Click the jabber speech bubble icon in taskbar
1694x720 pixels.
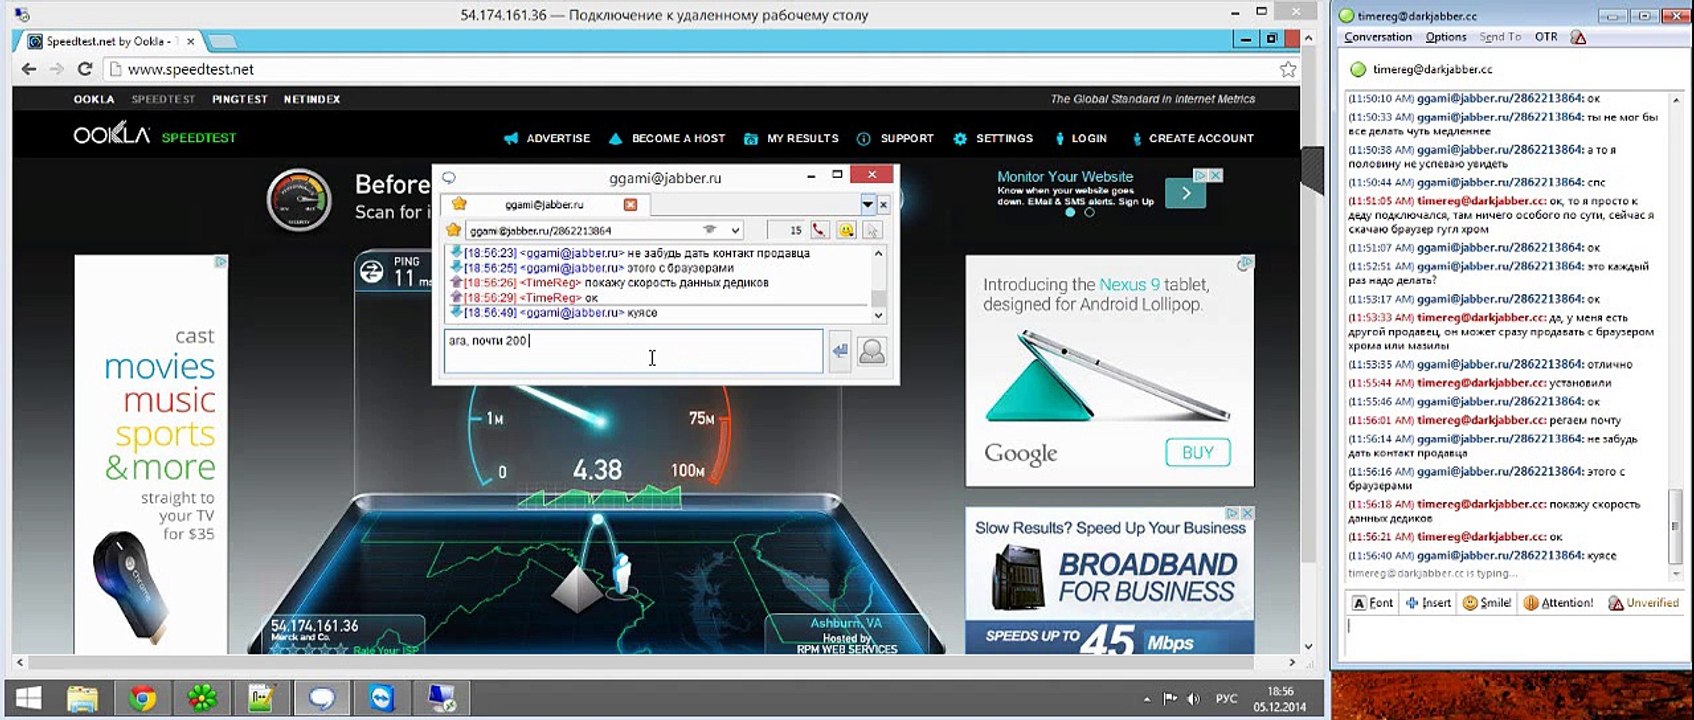click(322, 698)
